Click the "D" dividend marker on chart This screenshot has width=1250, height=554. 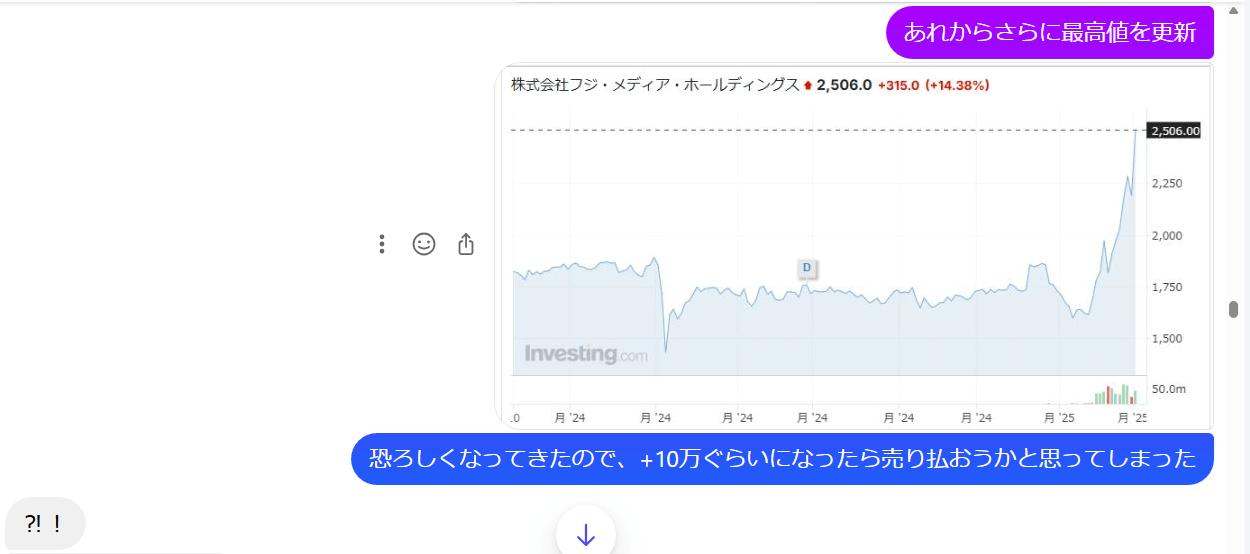pos(807,268)
